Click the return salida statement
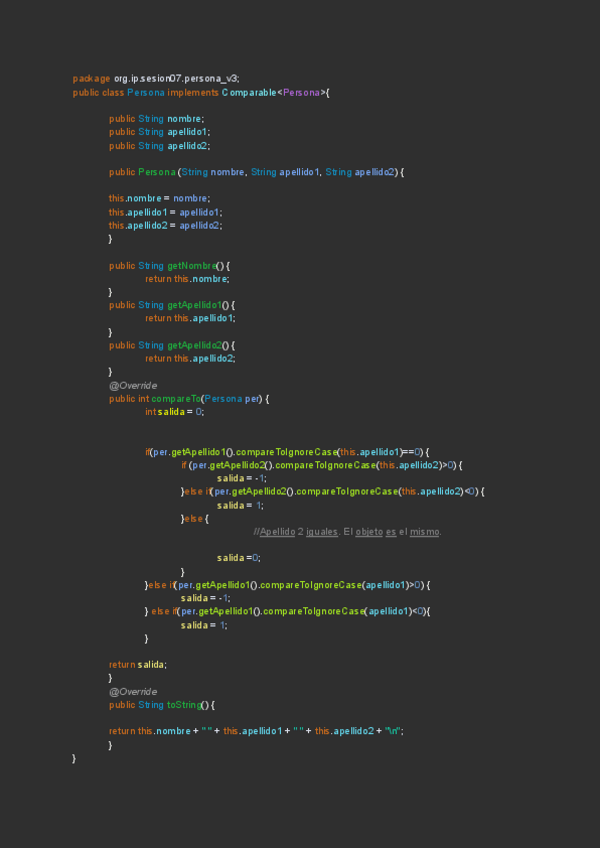600x848 pixels. point(138,664)
